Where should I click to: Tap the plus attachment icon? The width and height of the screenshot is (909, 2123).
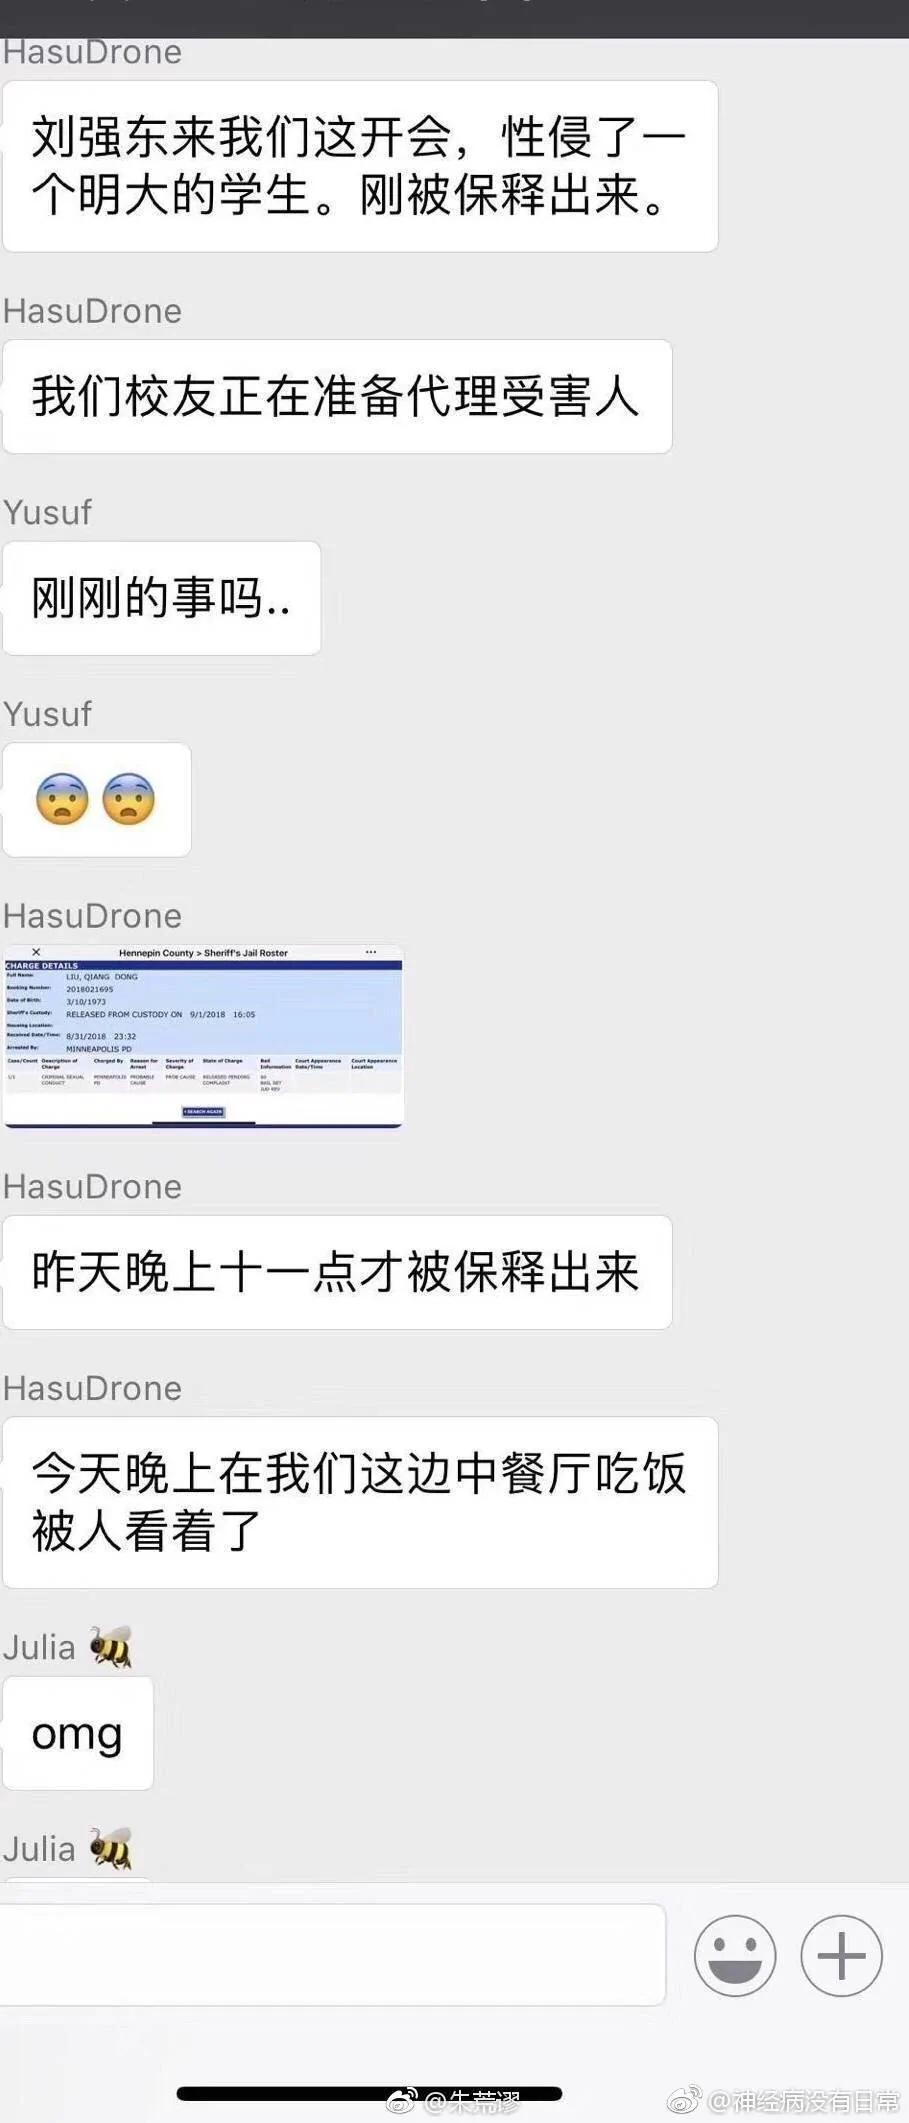point(841,1955)
